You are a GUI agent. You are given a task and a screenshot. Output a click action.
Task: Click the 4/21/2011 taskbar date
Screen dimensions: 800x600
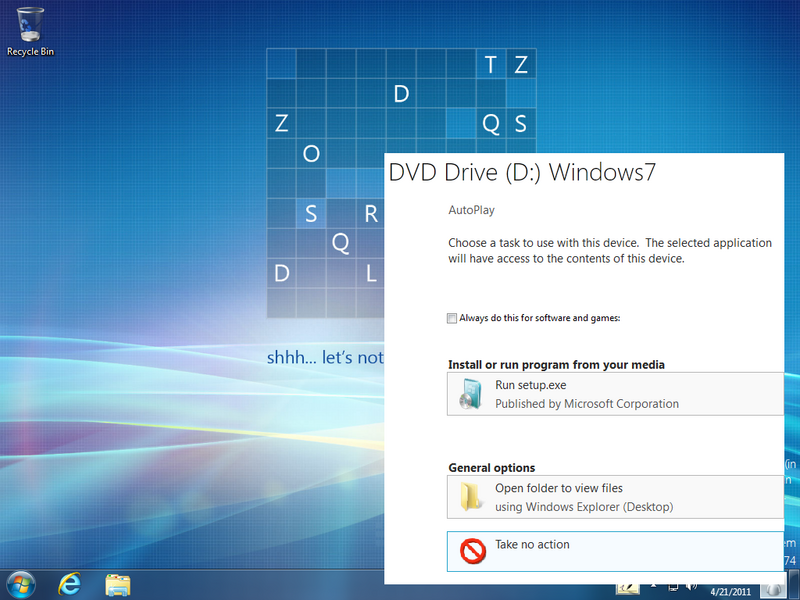click(730, 592)
